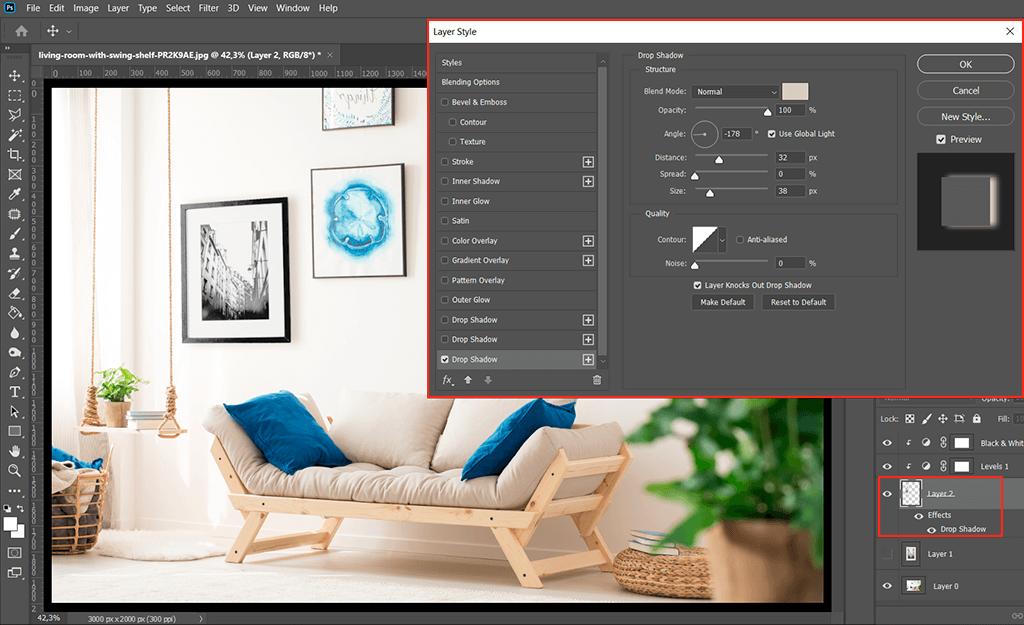Image resolution: width=1024 pixels, height=625 pixels.
Task: Click the Home icon in options bar
Action: click(x=22, y=31)
